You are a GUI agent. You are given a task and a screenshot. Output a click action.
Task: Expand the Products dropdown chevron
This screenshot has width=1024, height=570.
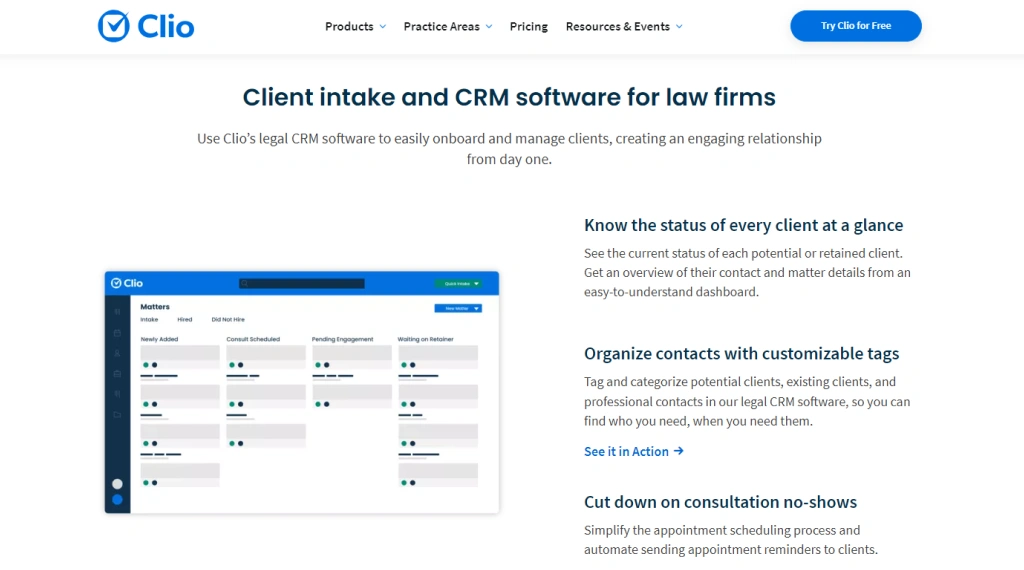pyautogui.click(x=383, y=27)
